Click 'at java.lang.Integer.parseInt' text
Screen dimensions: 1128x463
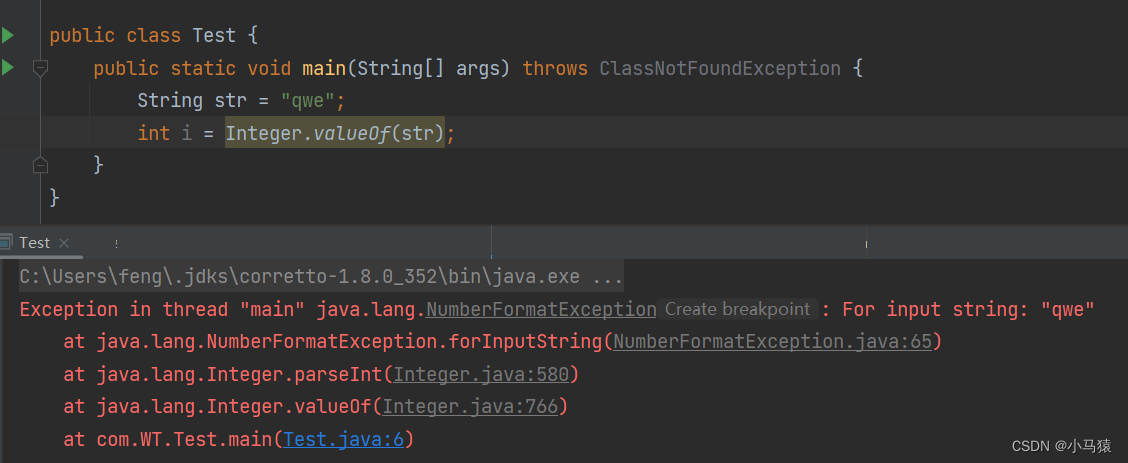pos(224,374)
